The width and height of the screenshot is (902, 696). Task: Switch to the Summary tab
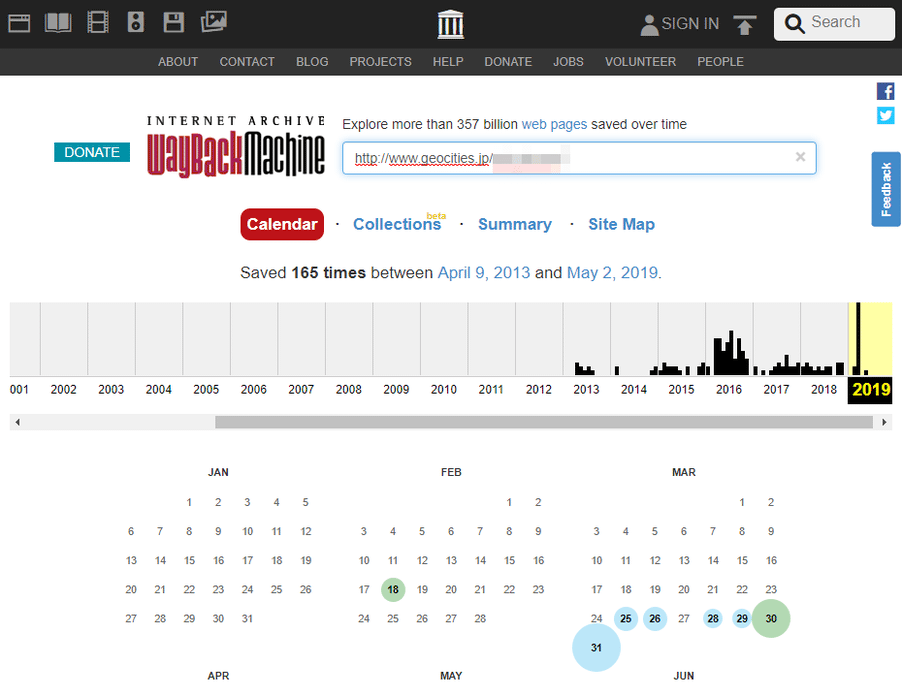coord(515,224)
